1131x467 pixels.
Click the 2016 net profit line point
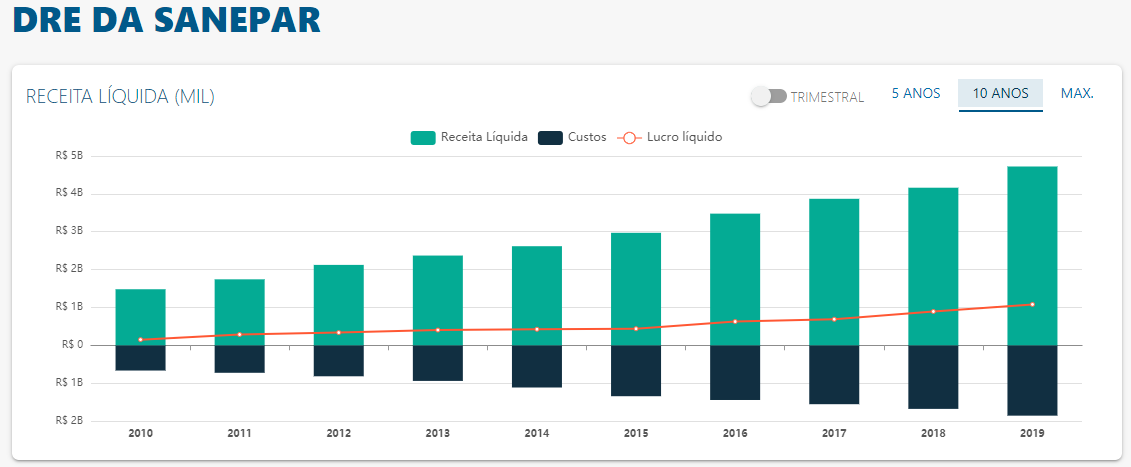click(735, 321)
